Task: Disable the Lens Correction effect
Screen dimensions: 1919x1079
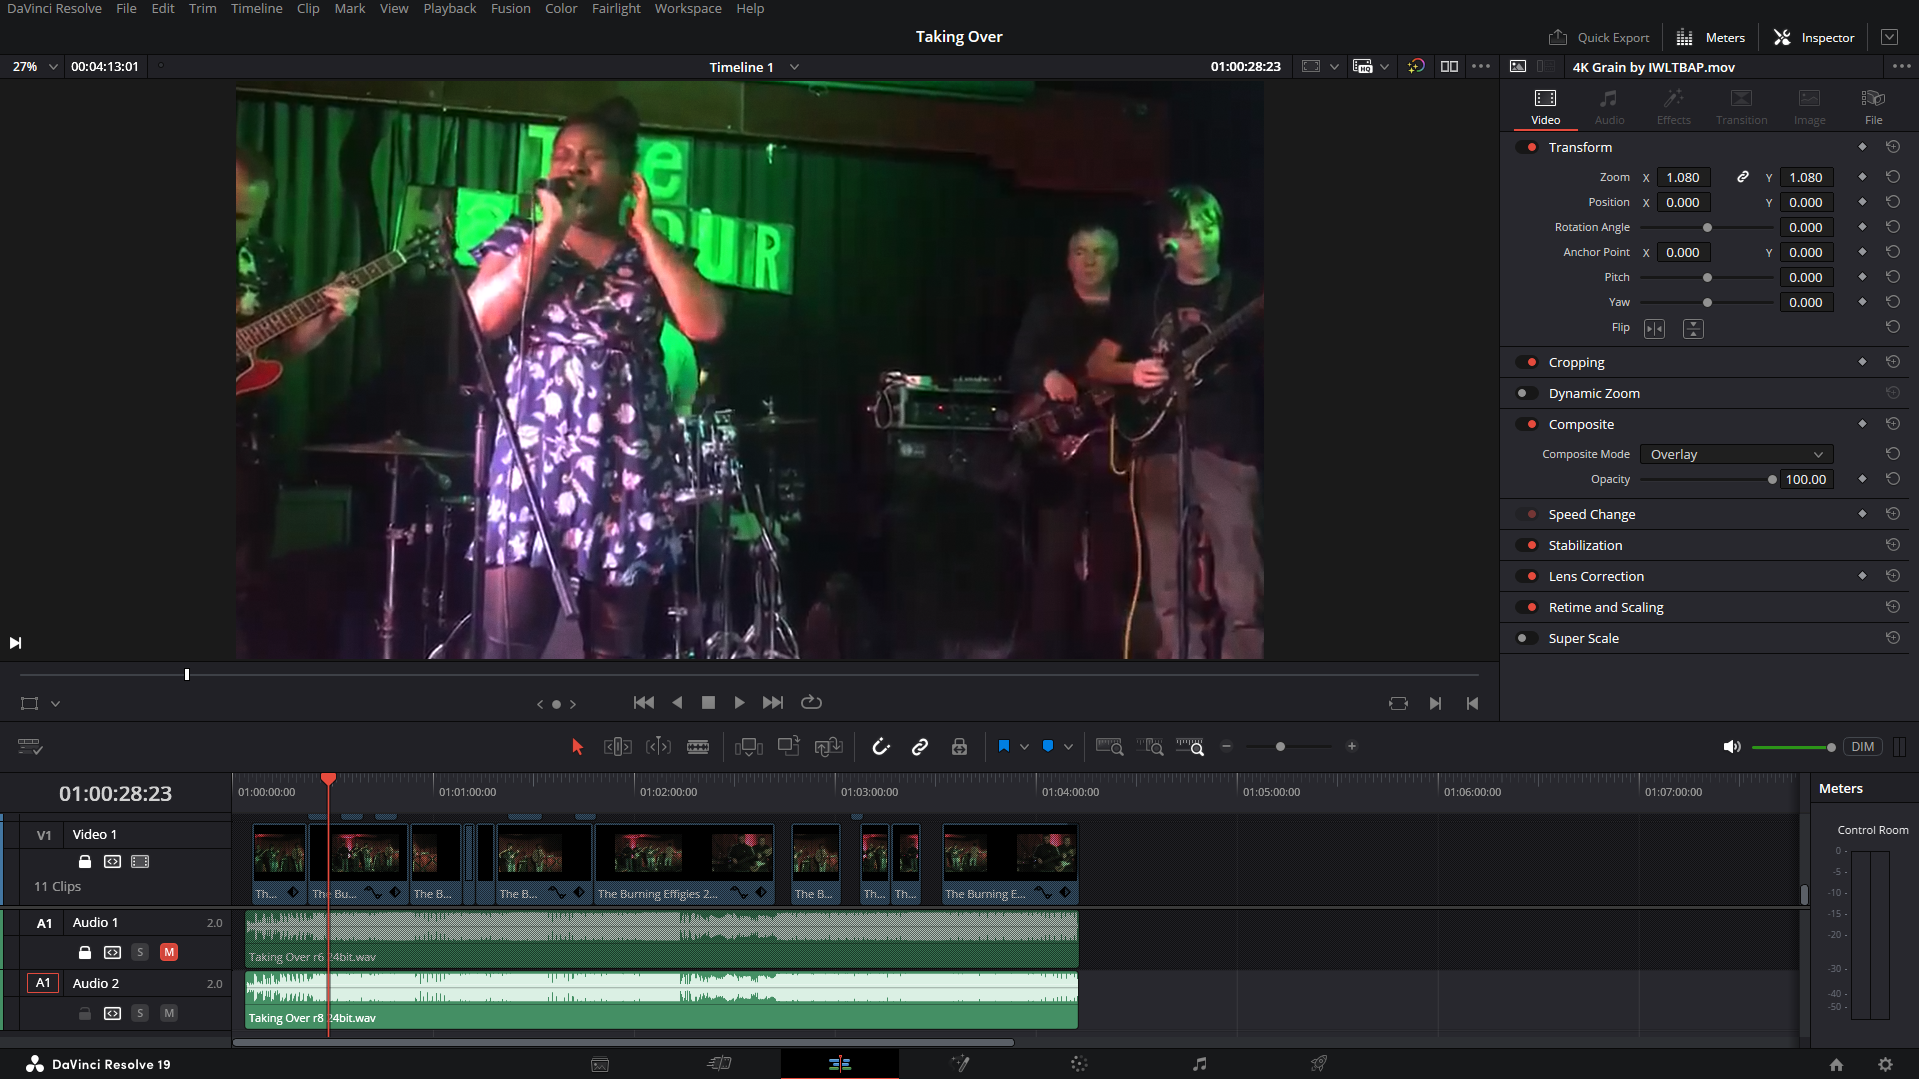Action: (x=1529, y=575)
